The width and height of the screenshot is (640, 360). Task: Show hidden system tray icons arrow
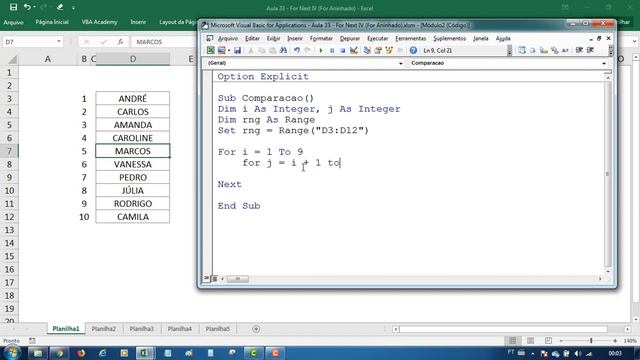[x=533, y=353]
